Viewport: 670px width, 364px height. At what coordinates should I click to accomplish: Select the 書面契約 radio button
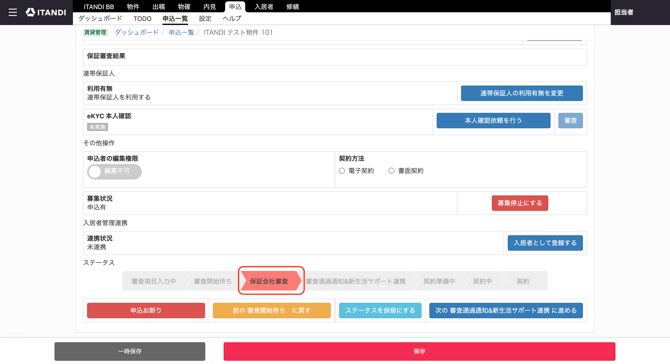click(x=391, y=170)
